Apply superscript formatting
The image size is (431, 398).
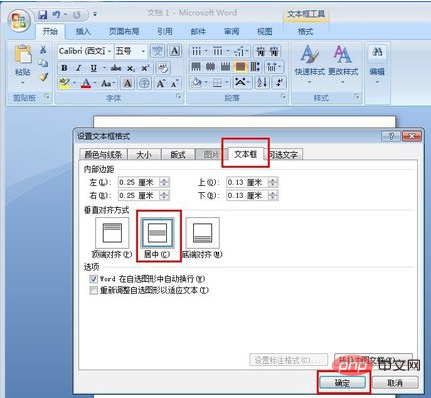coord(145,68)
